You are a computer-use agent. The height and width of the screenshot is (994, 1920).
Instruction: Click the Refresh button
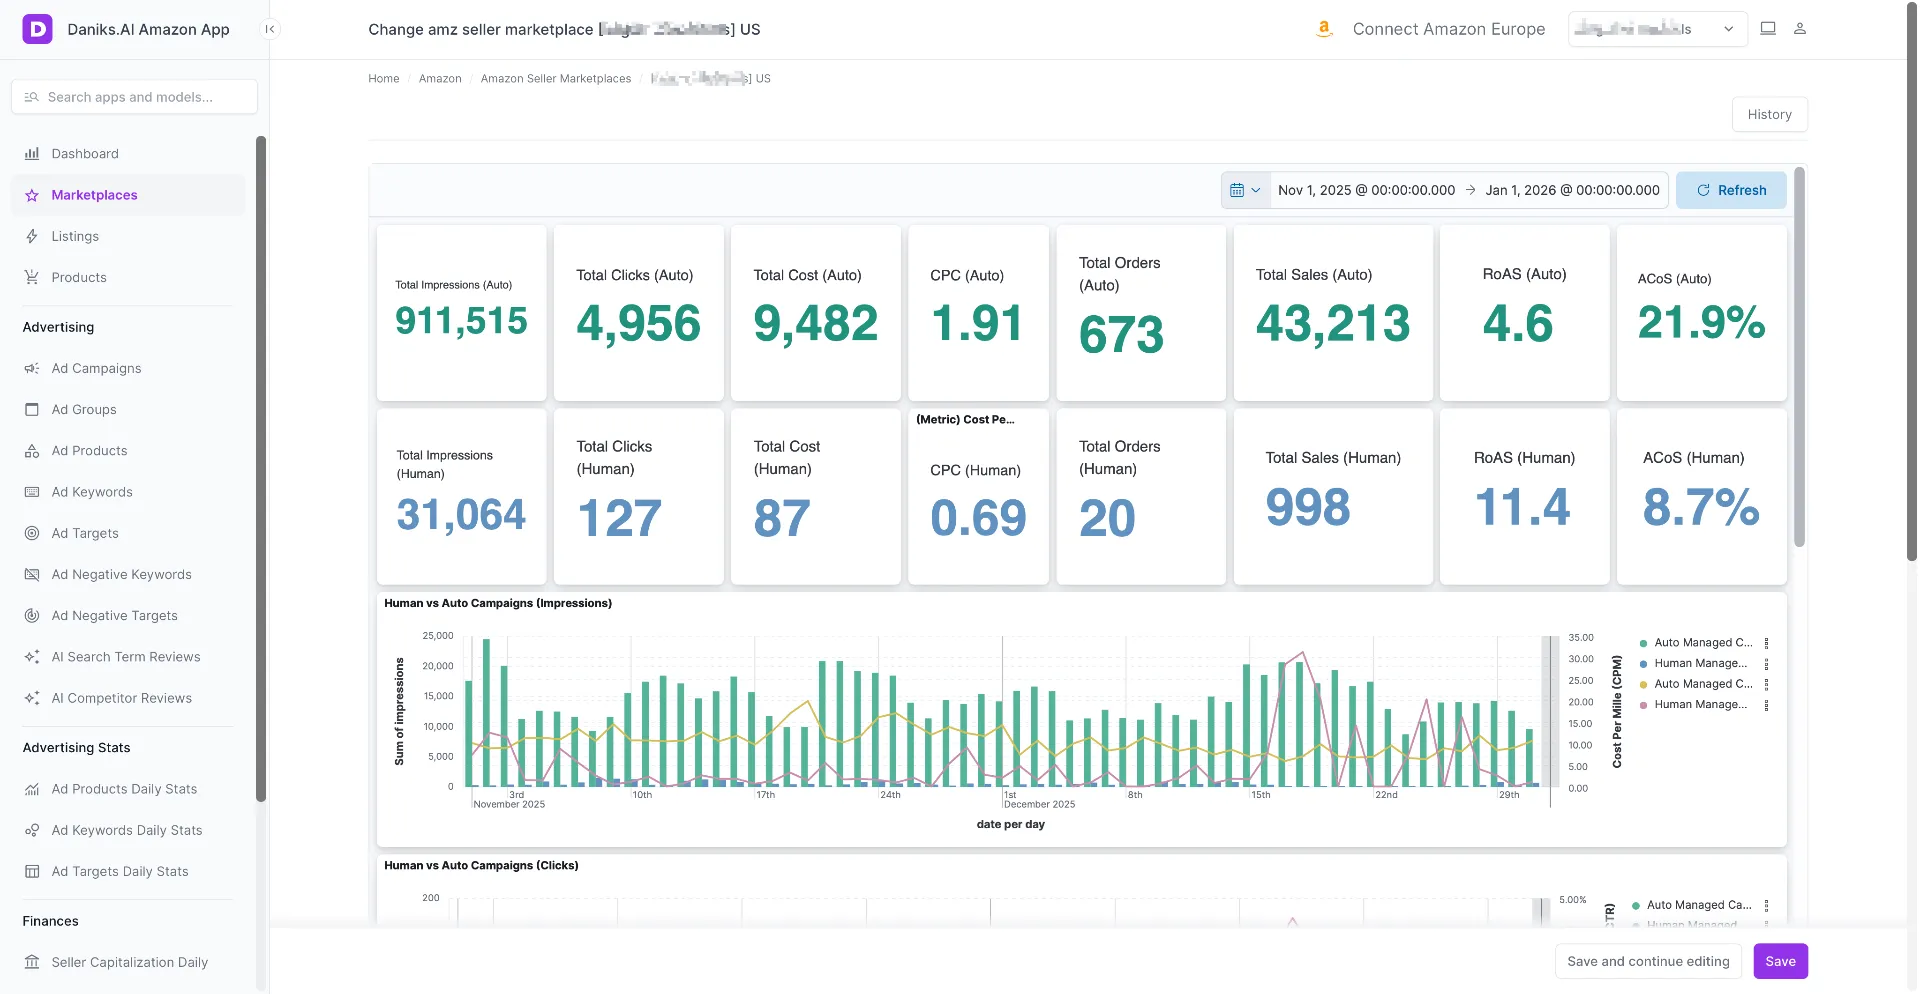pyautogui.click(x=1731, y=190)
